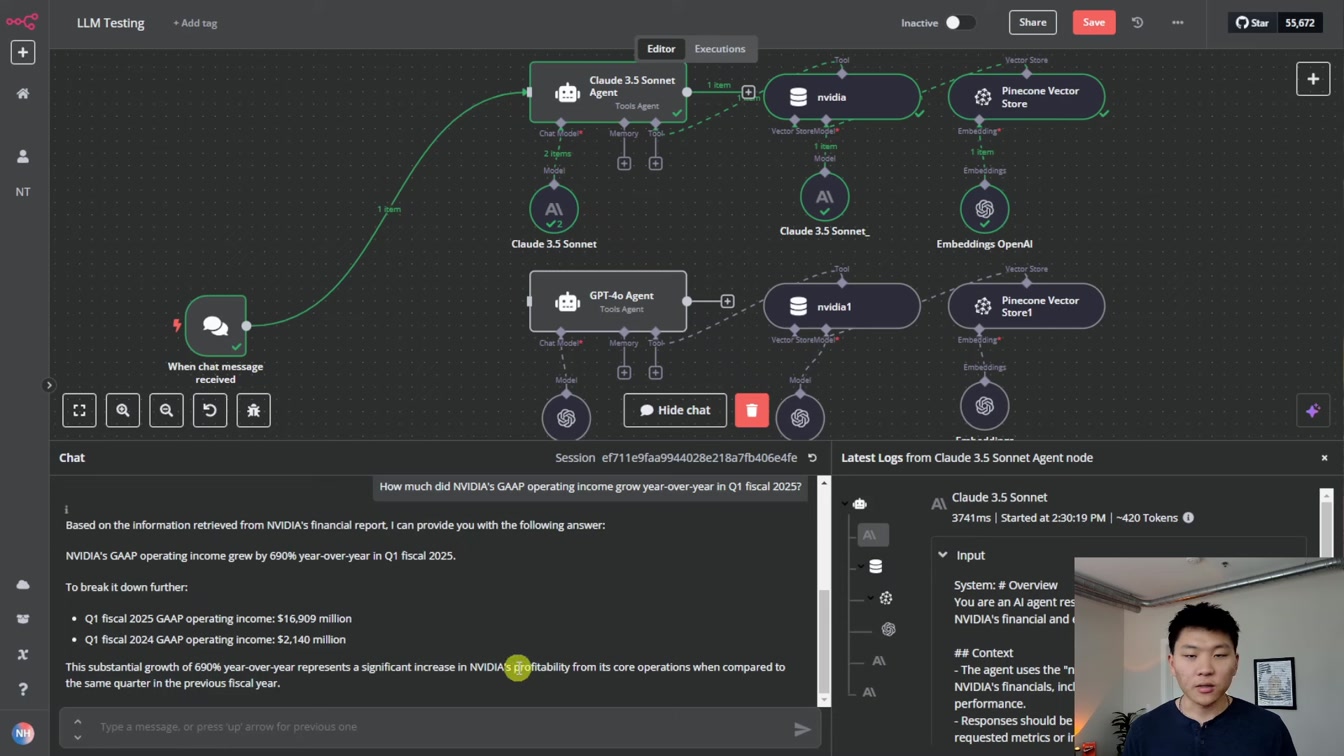Add Tool to Claude 3.5 Sonnet Agent

click(655, 163)
